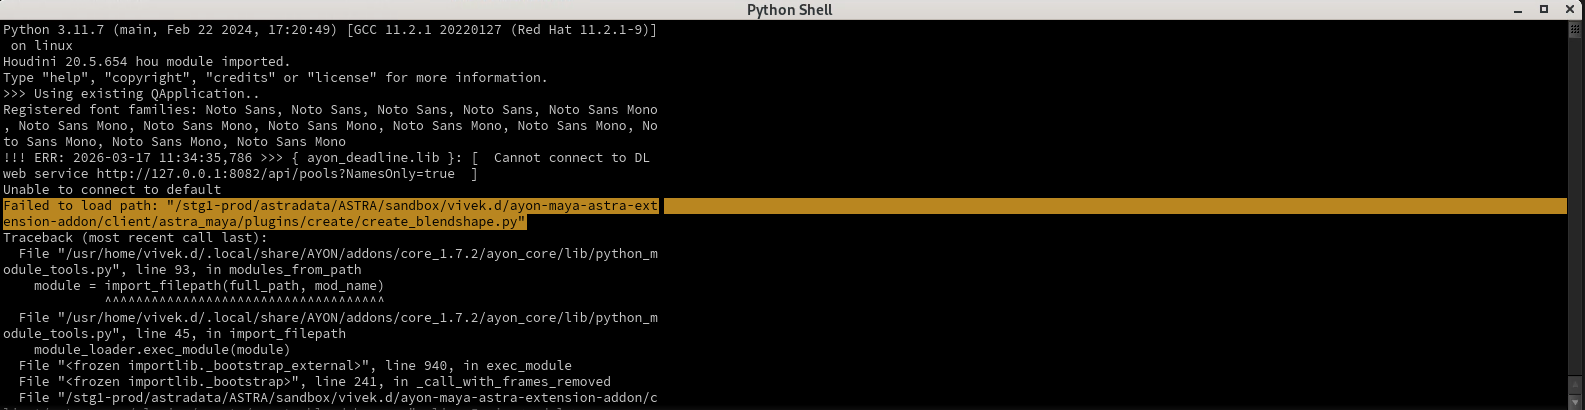
Task: Click the 'Houdini 20.5.654 hou module imported' line
Action: pos(146,62)
